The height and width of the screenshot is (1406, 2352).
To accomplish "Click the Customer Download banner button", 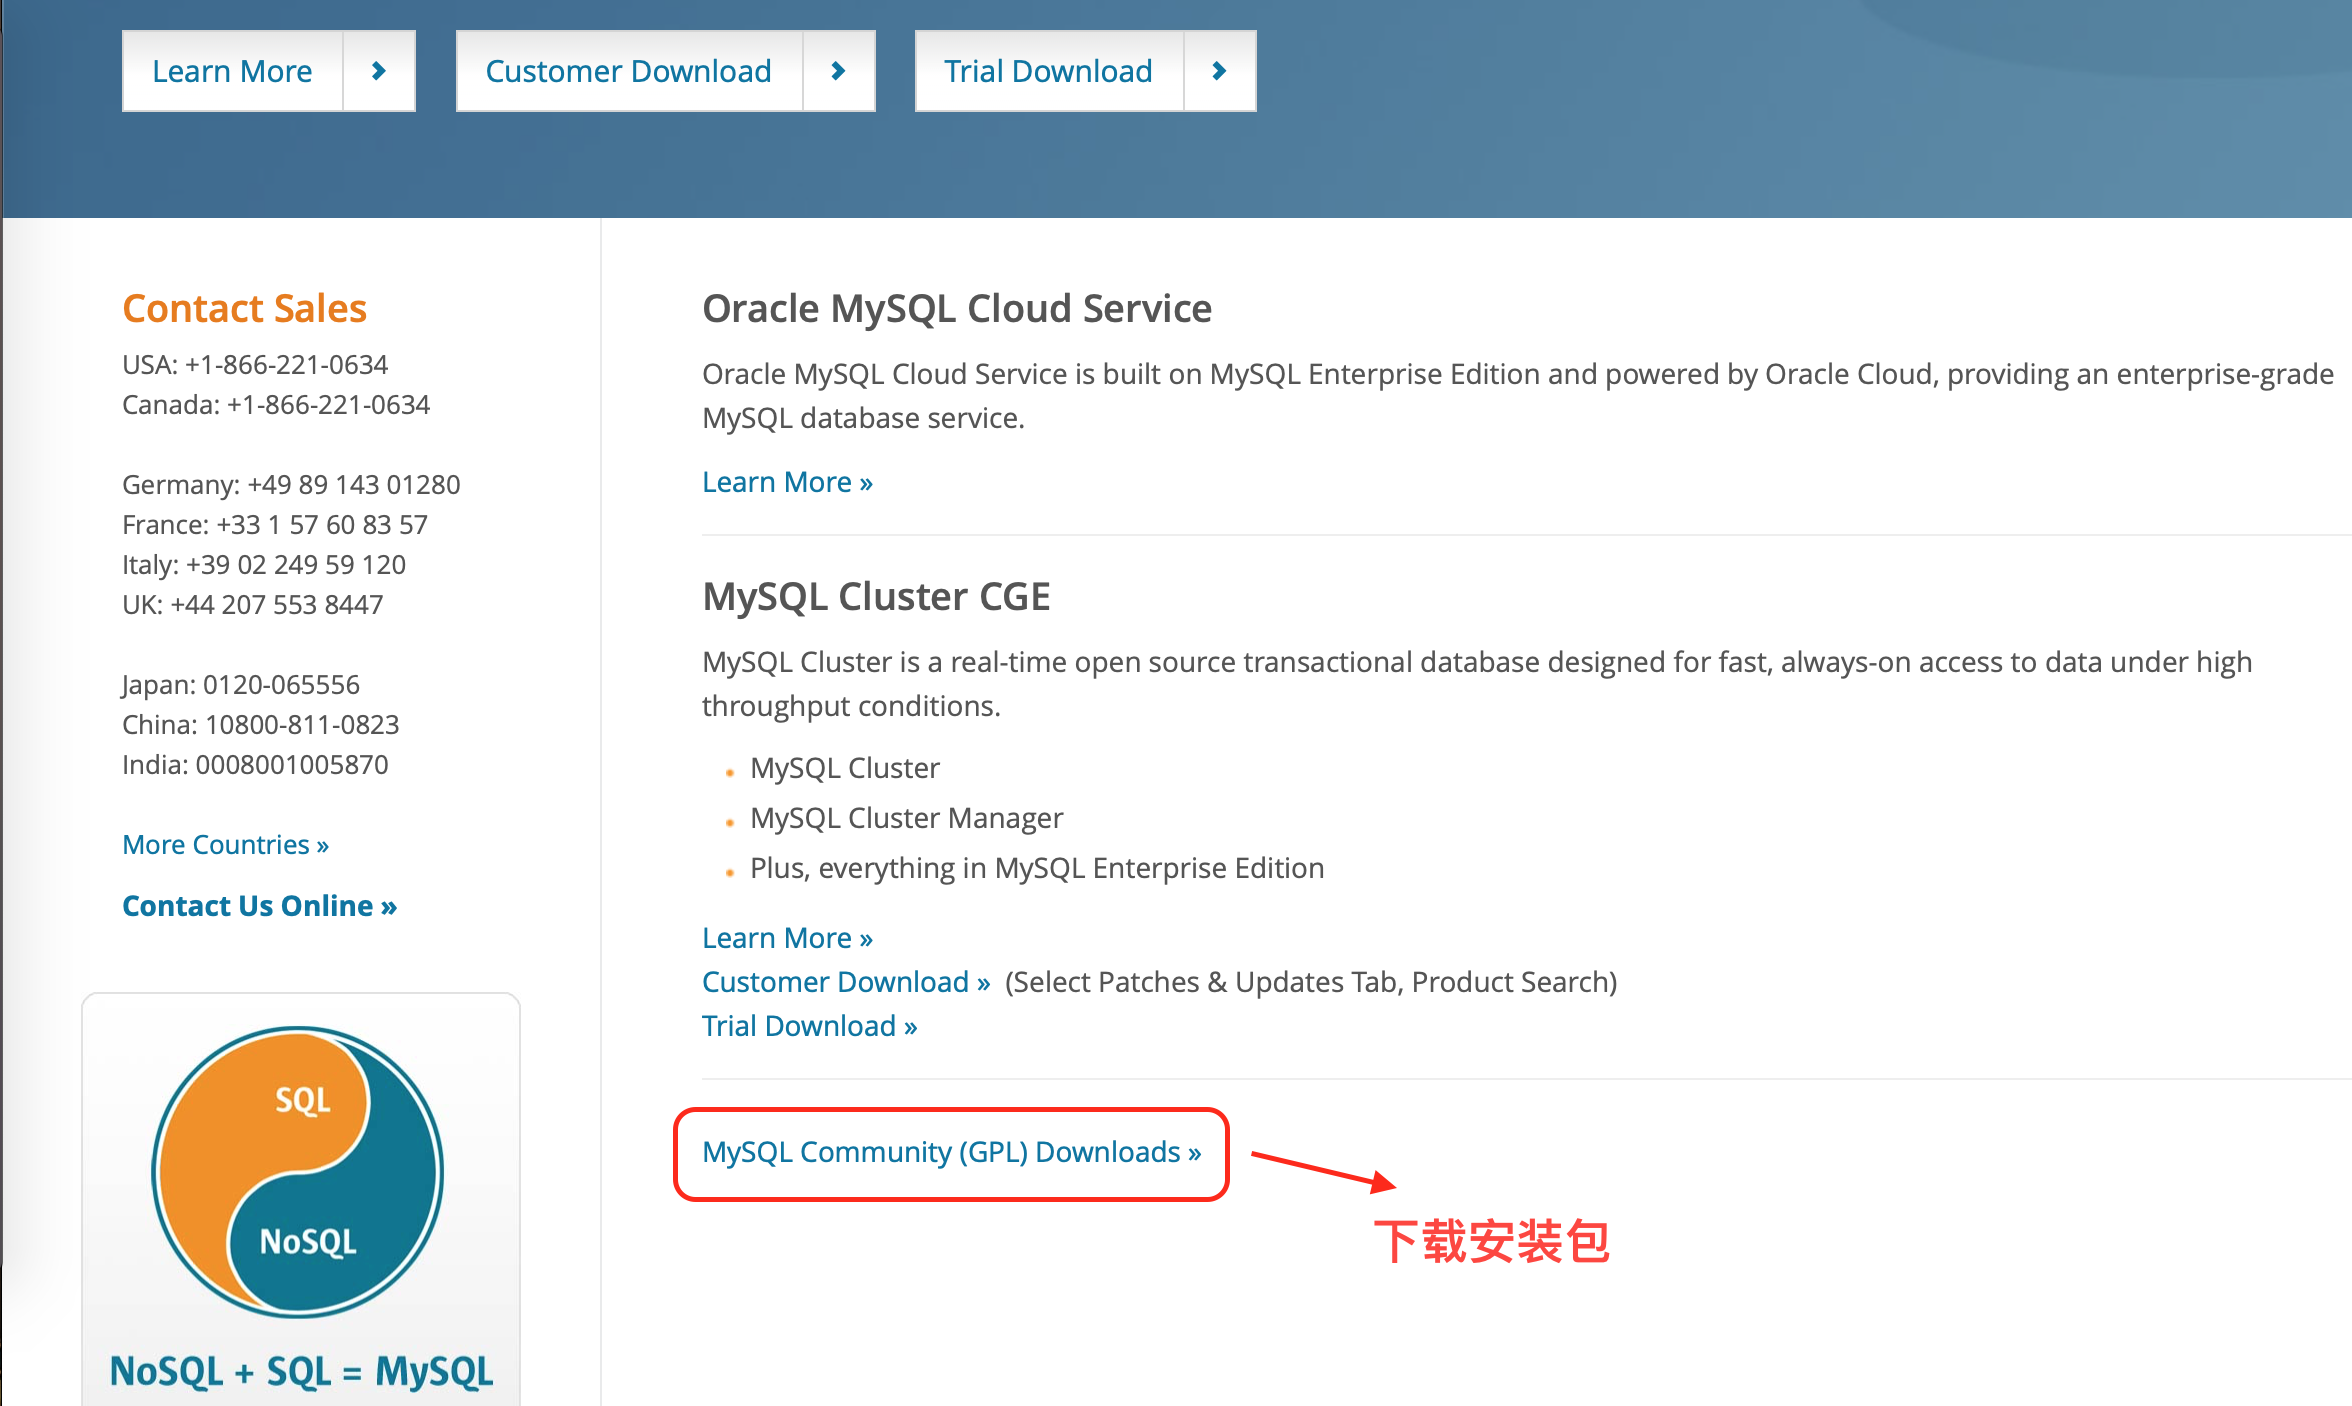I will 629,71.
